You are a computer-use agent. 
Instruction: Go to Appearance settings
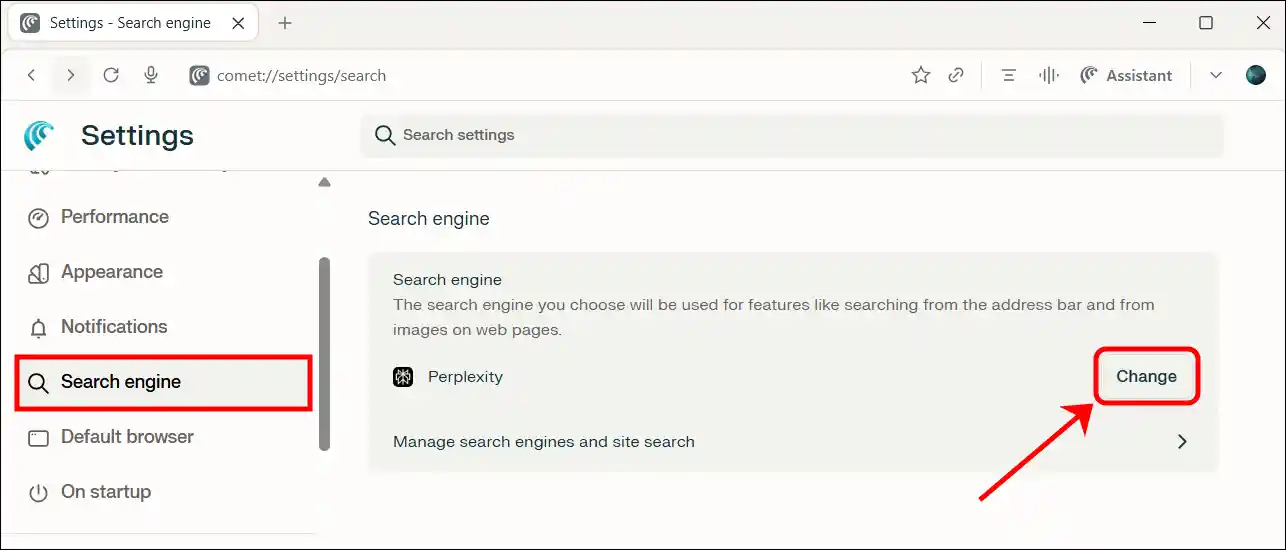pyautogui.click(x=111, y=272)
